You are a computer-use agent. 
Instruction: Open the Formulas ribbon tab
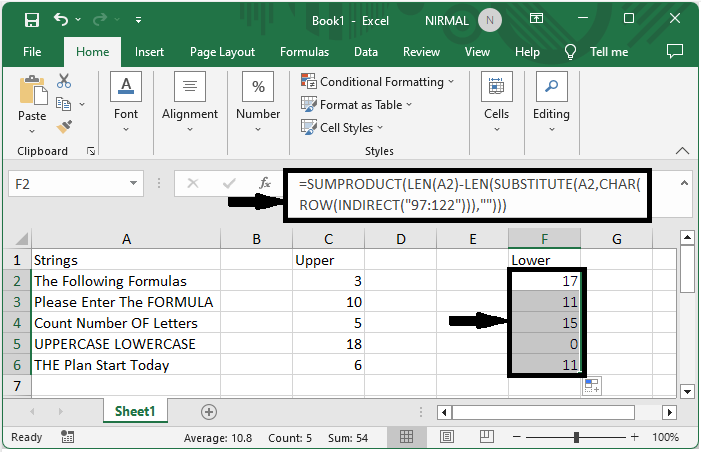click(304, 52)
